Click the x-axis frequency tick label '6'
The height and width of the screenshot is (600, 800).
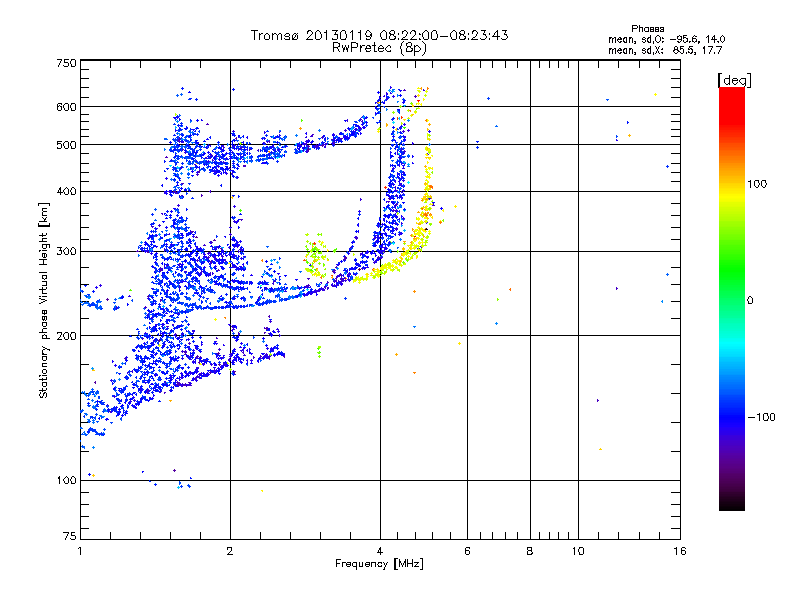tap(467, 552)
